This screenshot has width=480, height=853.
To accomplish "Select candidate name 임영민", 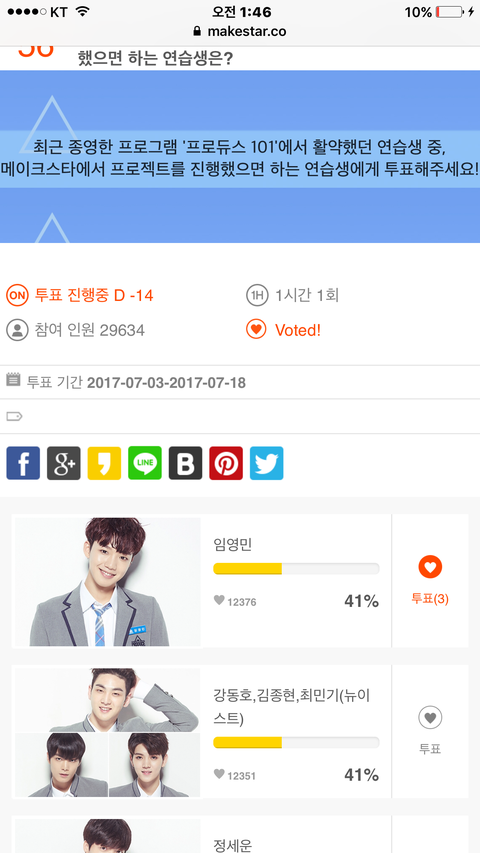I will point(233,545).
